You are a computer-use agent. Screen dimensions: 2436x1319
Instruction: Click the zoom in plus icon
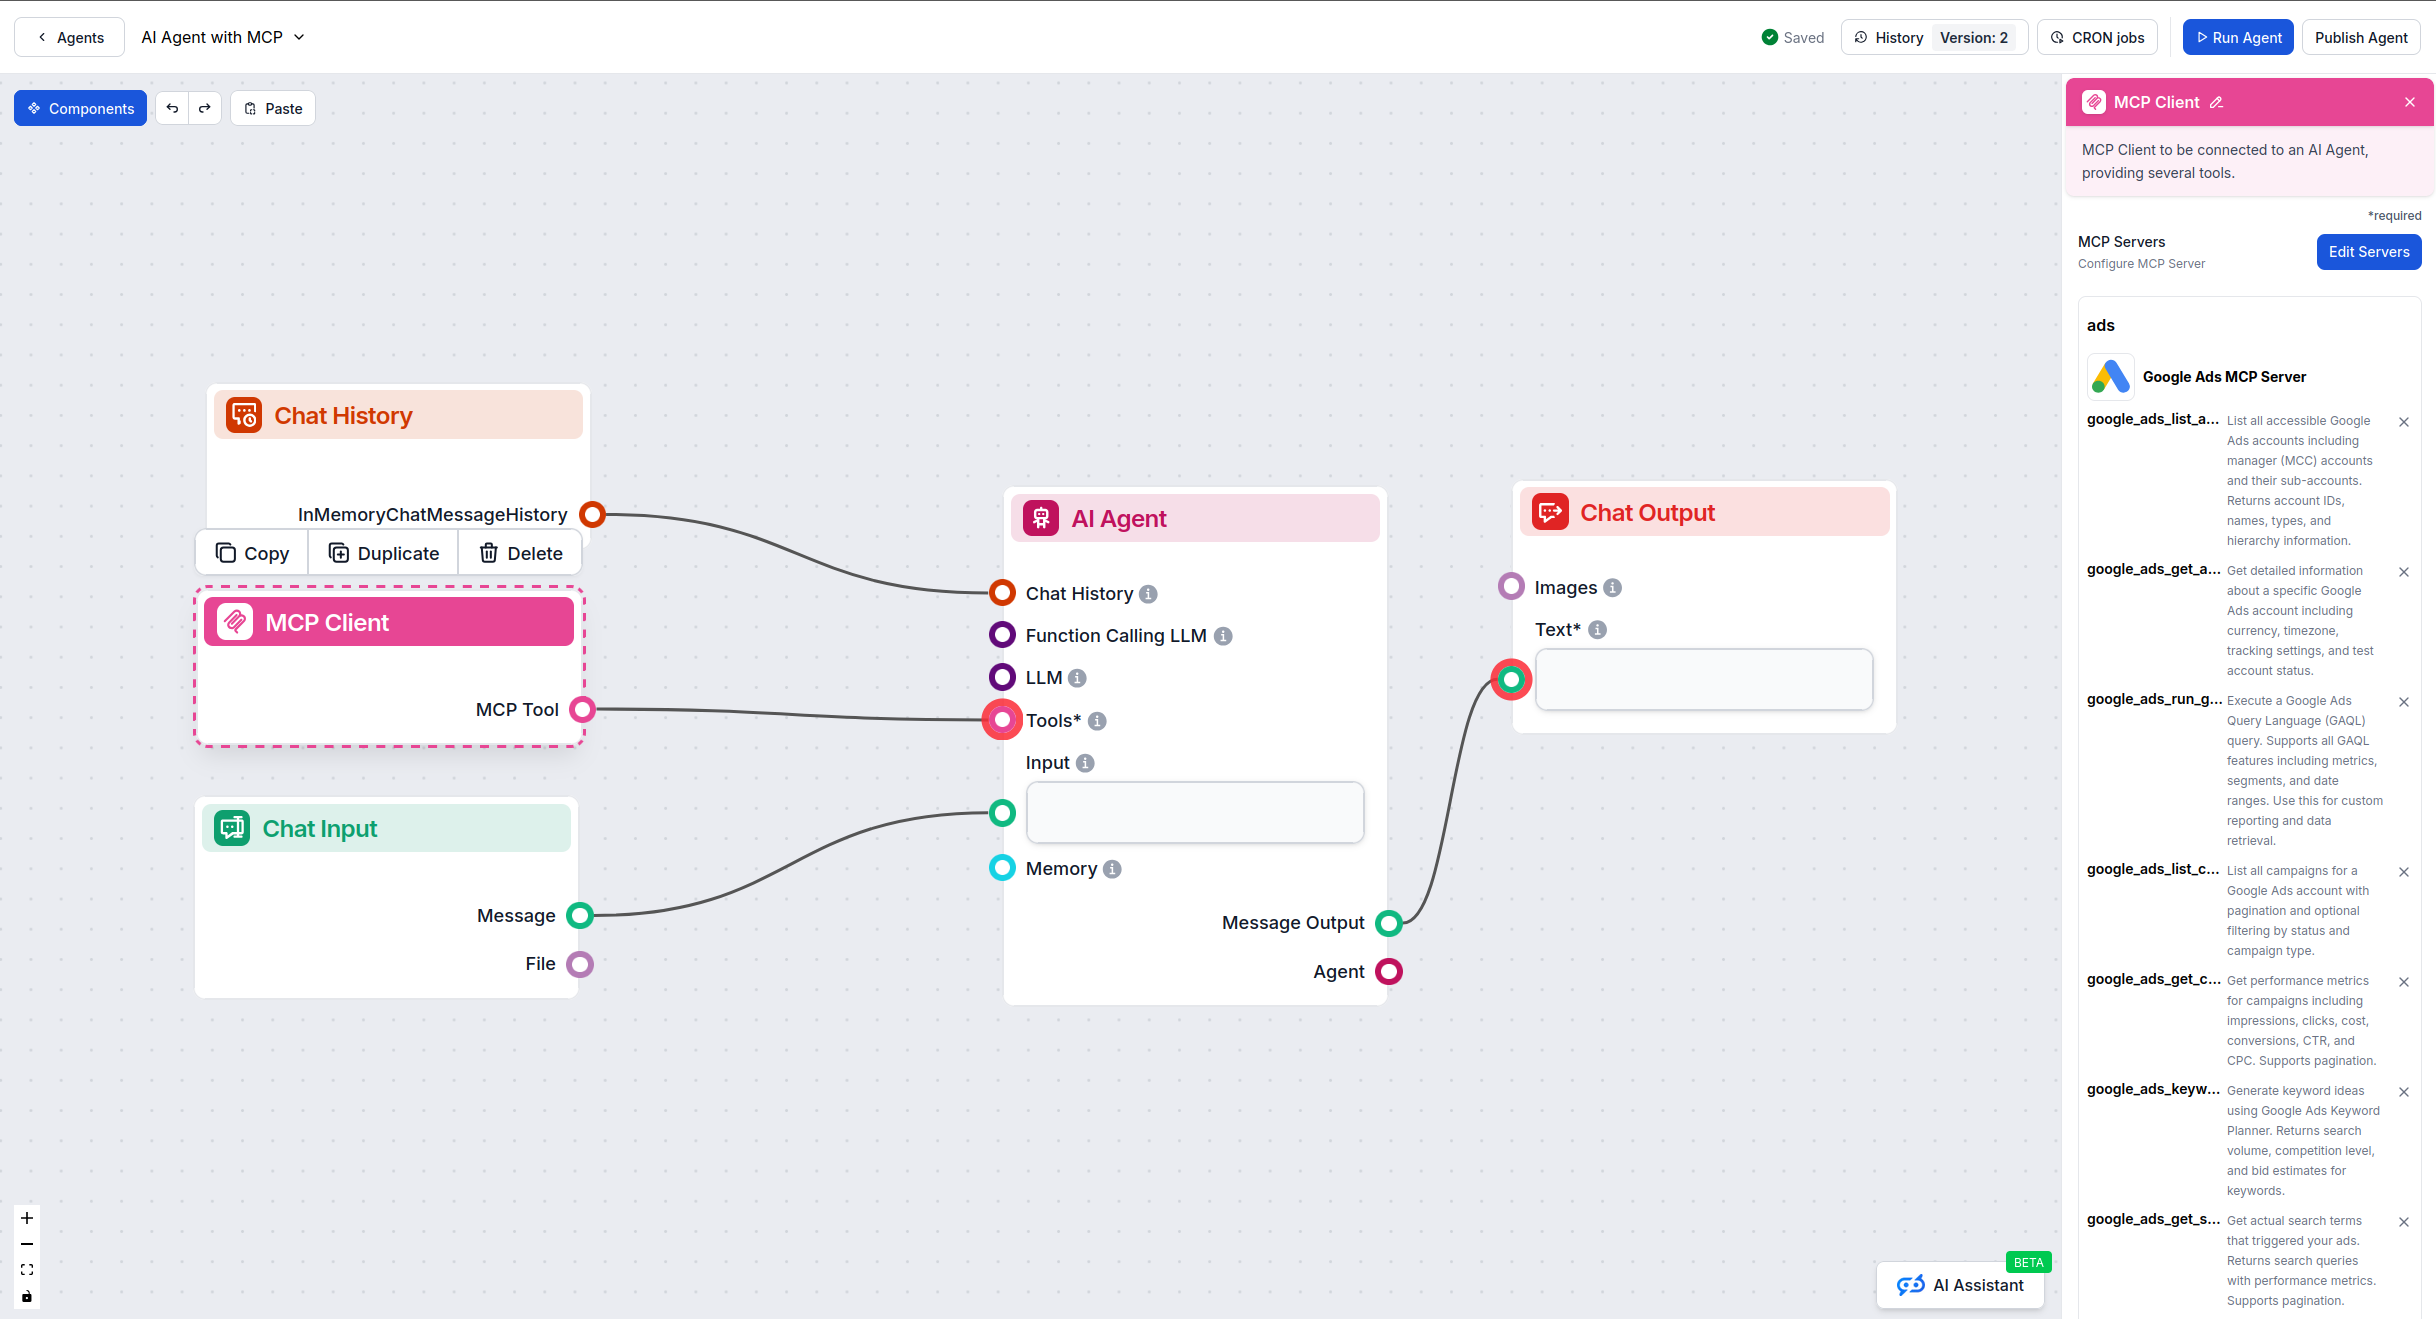point(27,1218)
